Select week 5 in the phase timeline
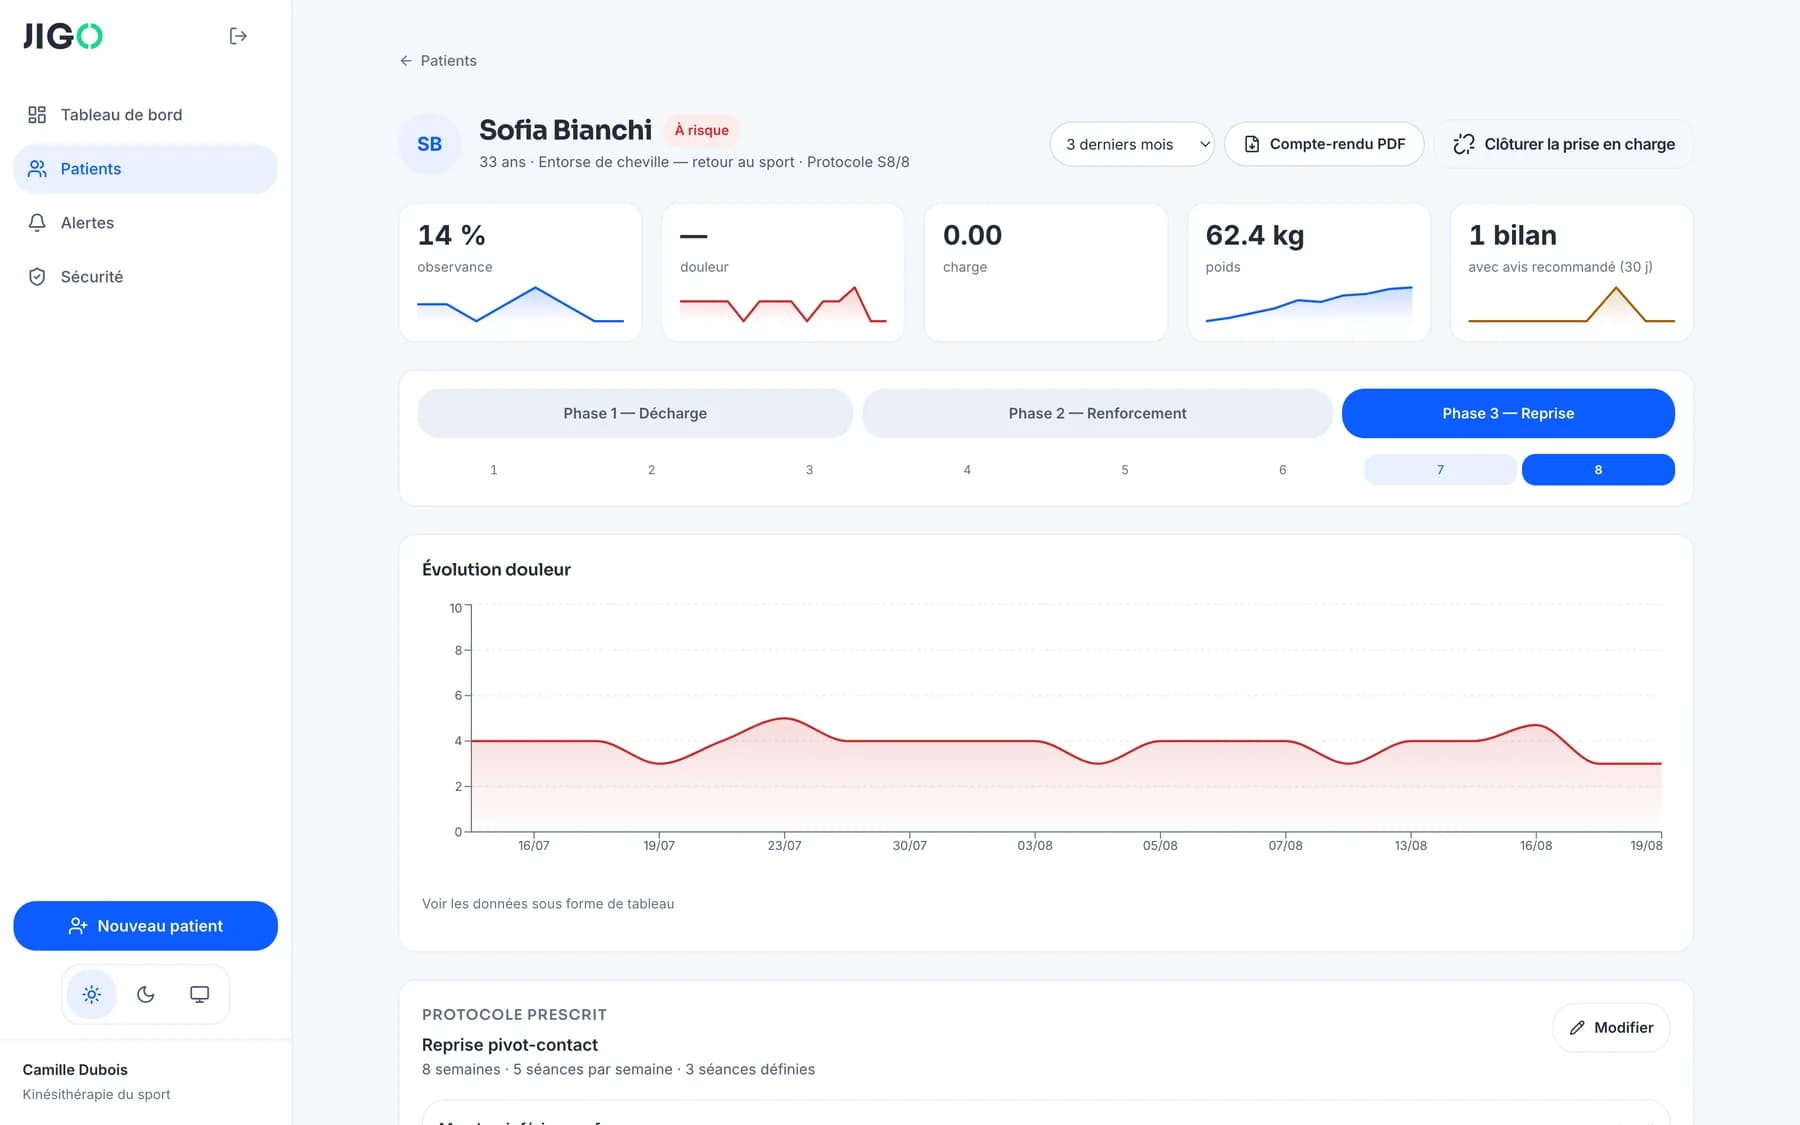The width and height of the screenshot is (1800, 1125). pyautogui.click(x=1125, y=470)
